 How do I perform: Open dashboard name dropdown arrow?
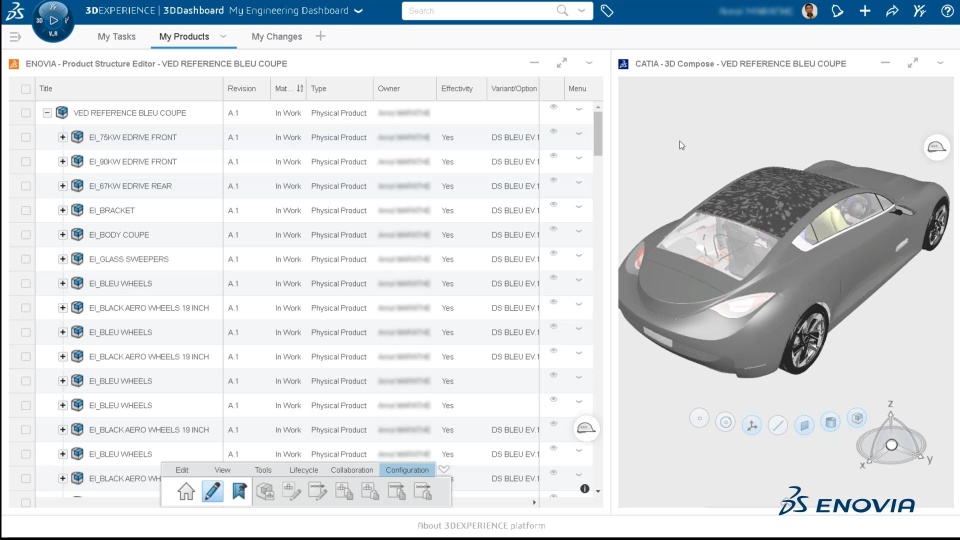(x=359, y=11)
